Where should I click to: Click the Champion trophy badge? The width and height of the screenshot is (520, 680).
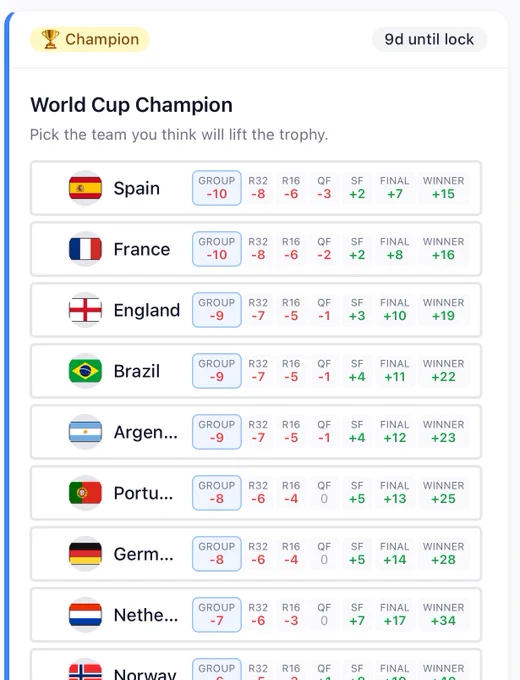(x=90, y=39)
